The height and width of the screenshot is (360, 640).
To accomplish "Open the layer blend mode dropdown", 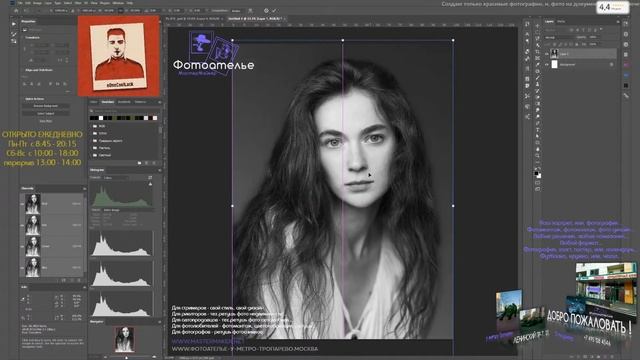I will (559, 37).
